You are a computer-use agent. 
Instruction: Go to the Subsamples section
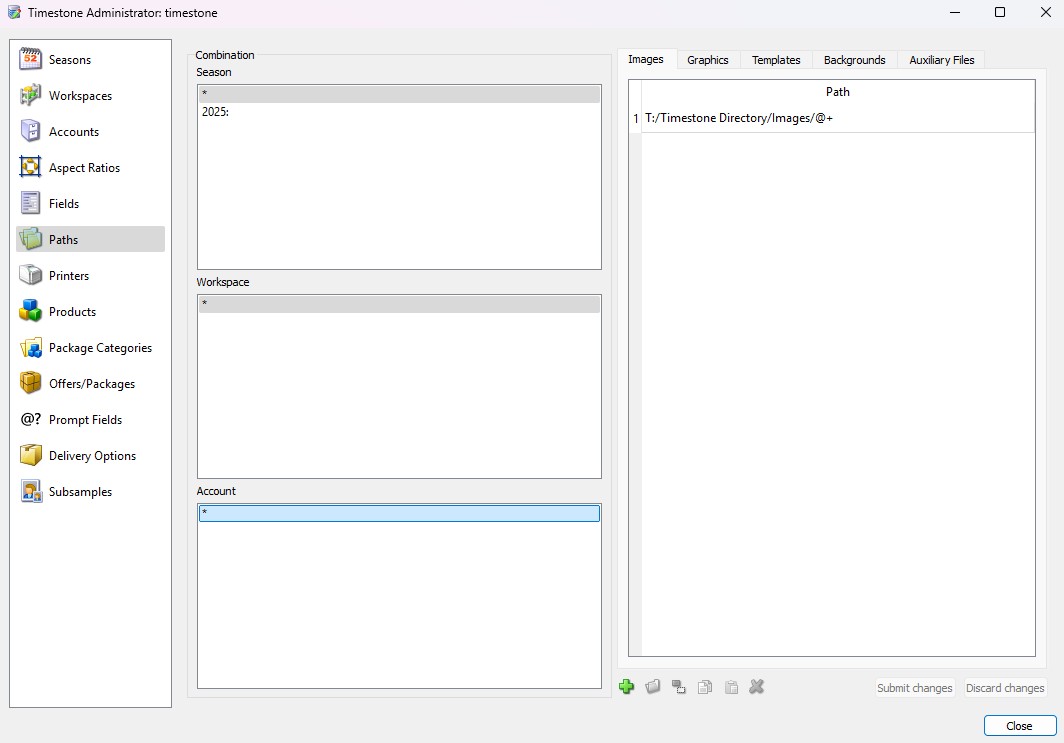point(90,491)
